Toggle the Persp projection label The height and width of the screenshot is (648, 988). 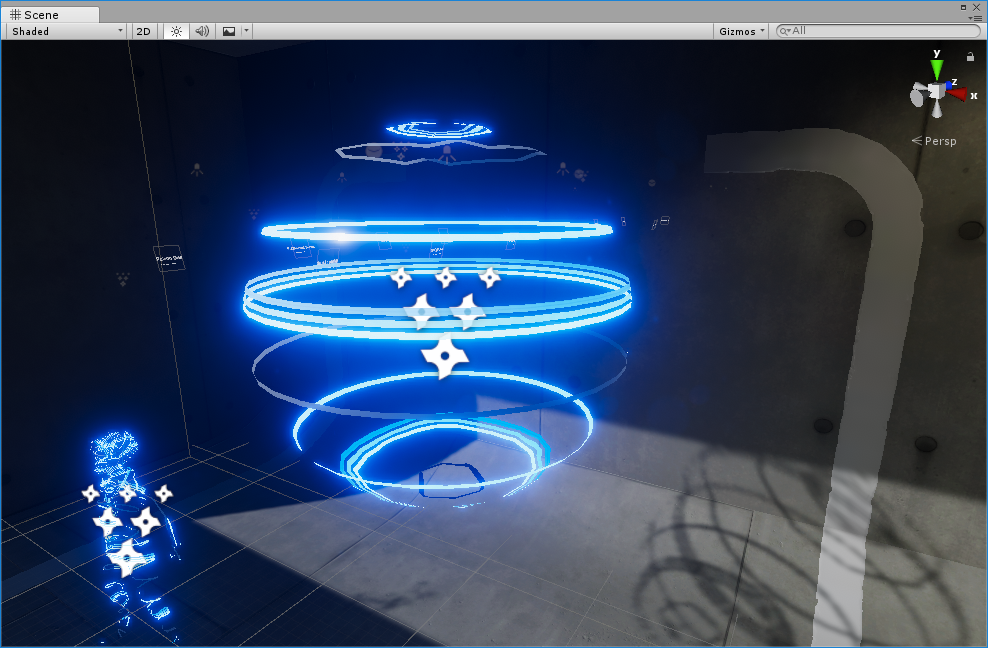point(939,141)
